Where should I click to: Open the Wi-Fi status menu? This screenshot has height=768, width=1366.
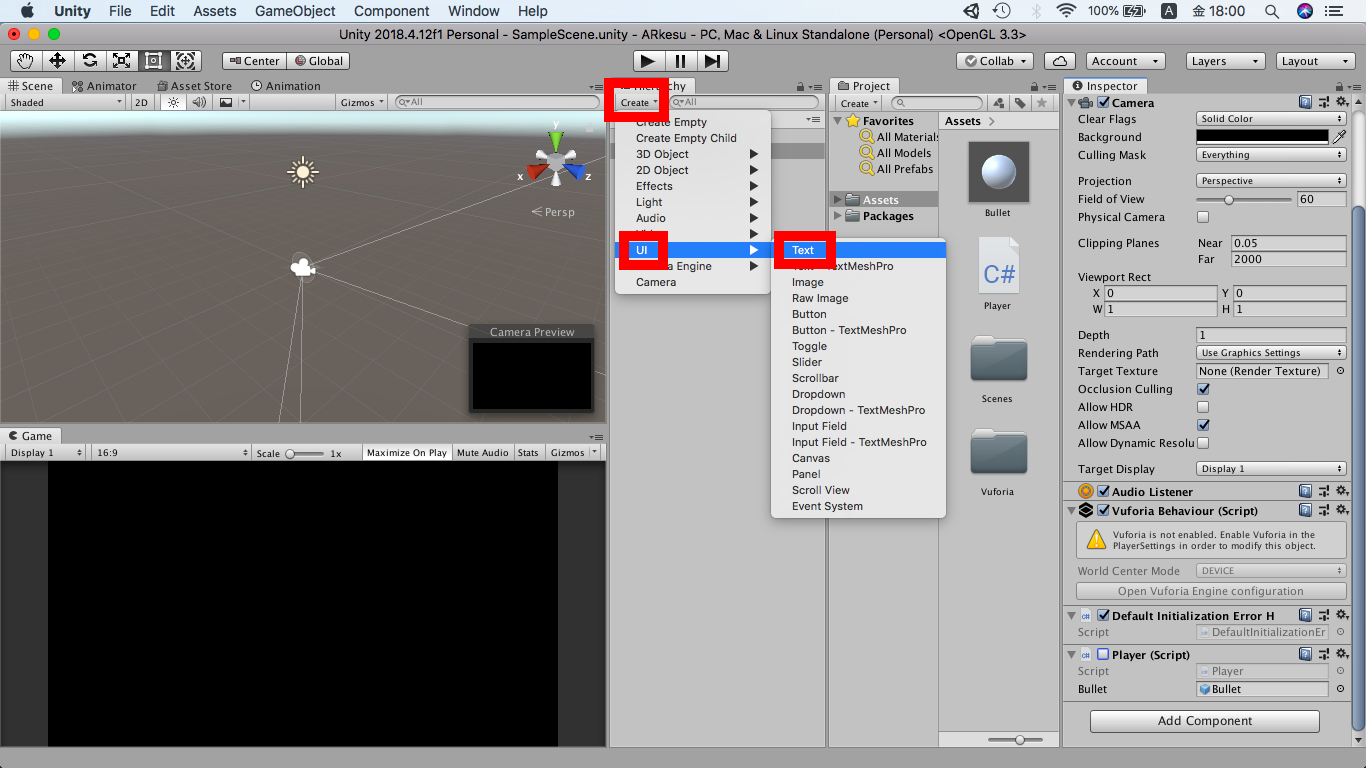tap(1066, 11)
